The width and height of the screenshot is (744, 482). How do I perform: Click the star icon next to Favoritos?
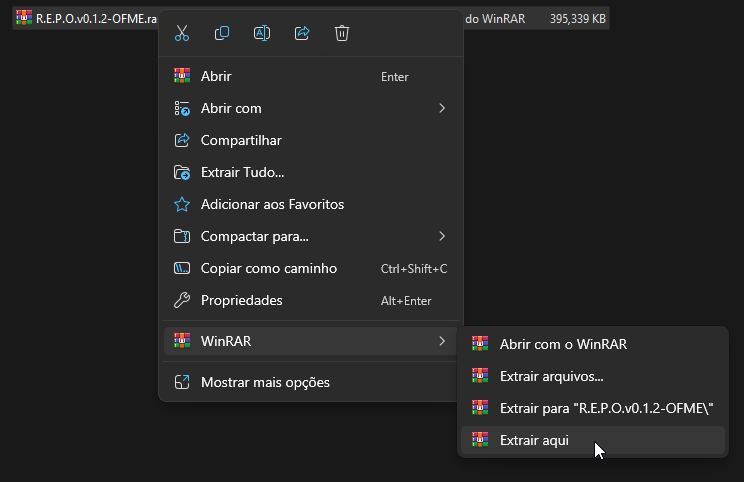[182, 204]
